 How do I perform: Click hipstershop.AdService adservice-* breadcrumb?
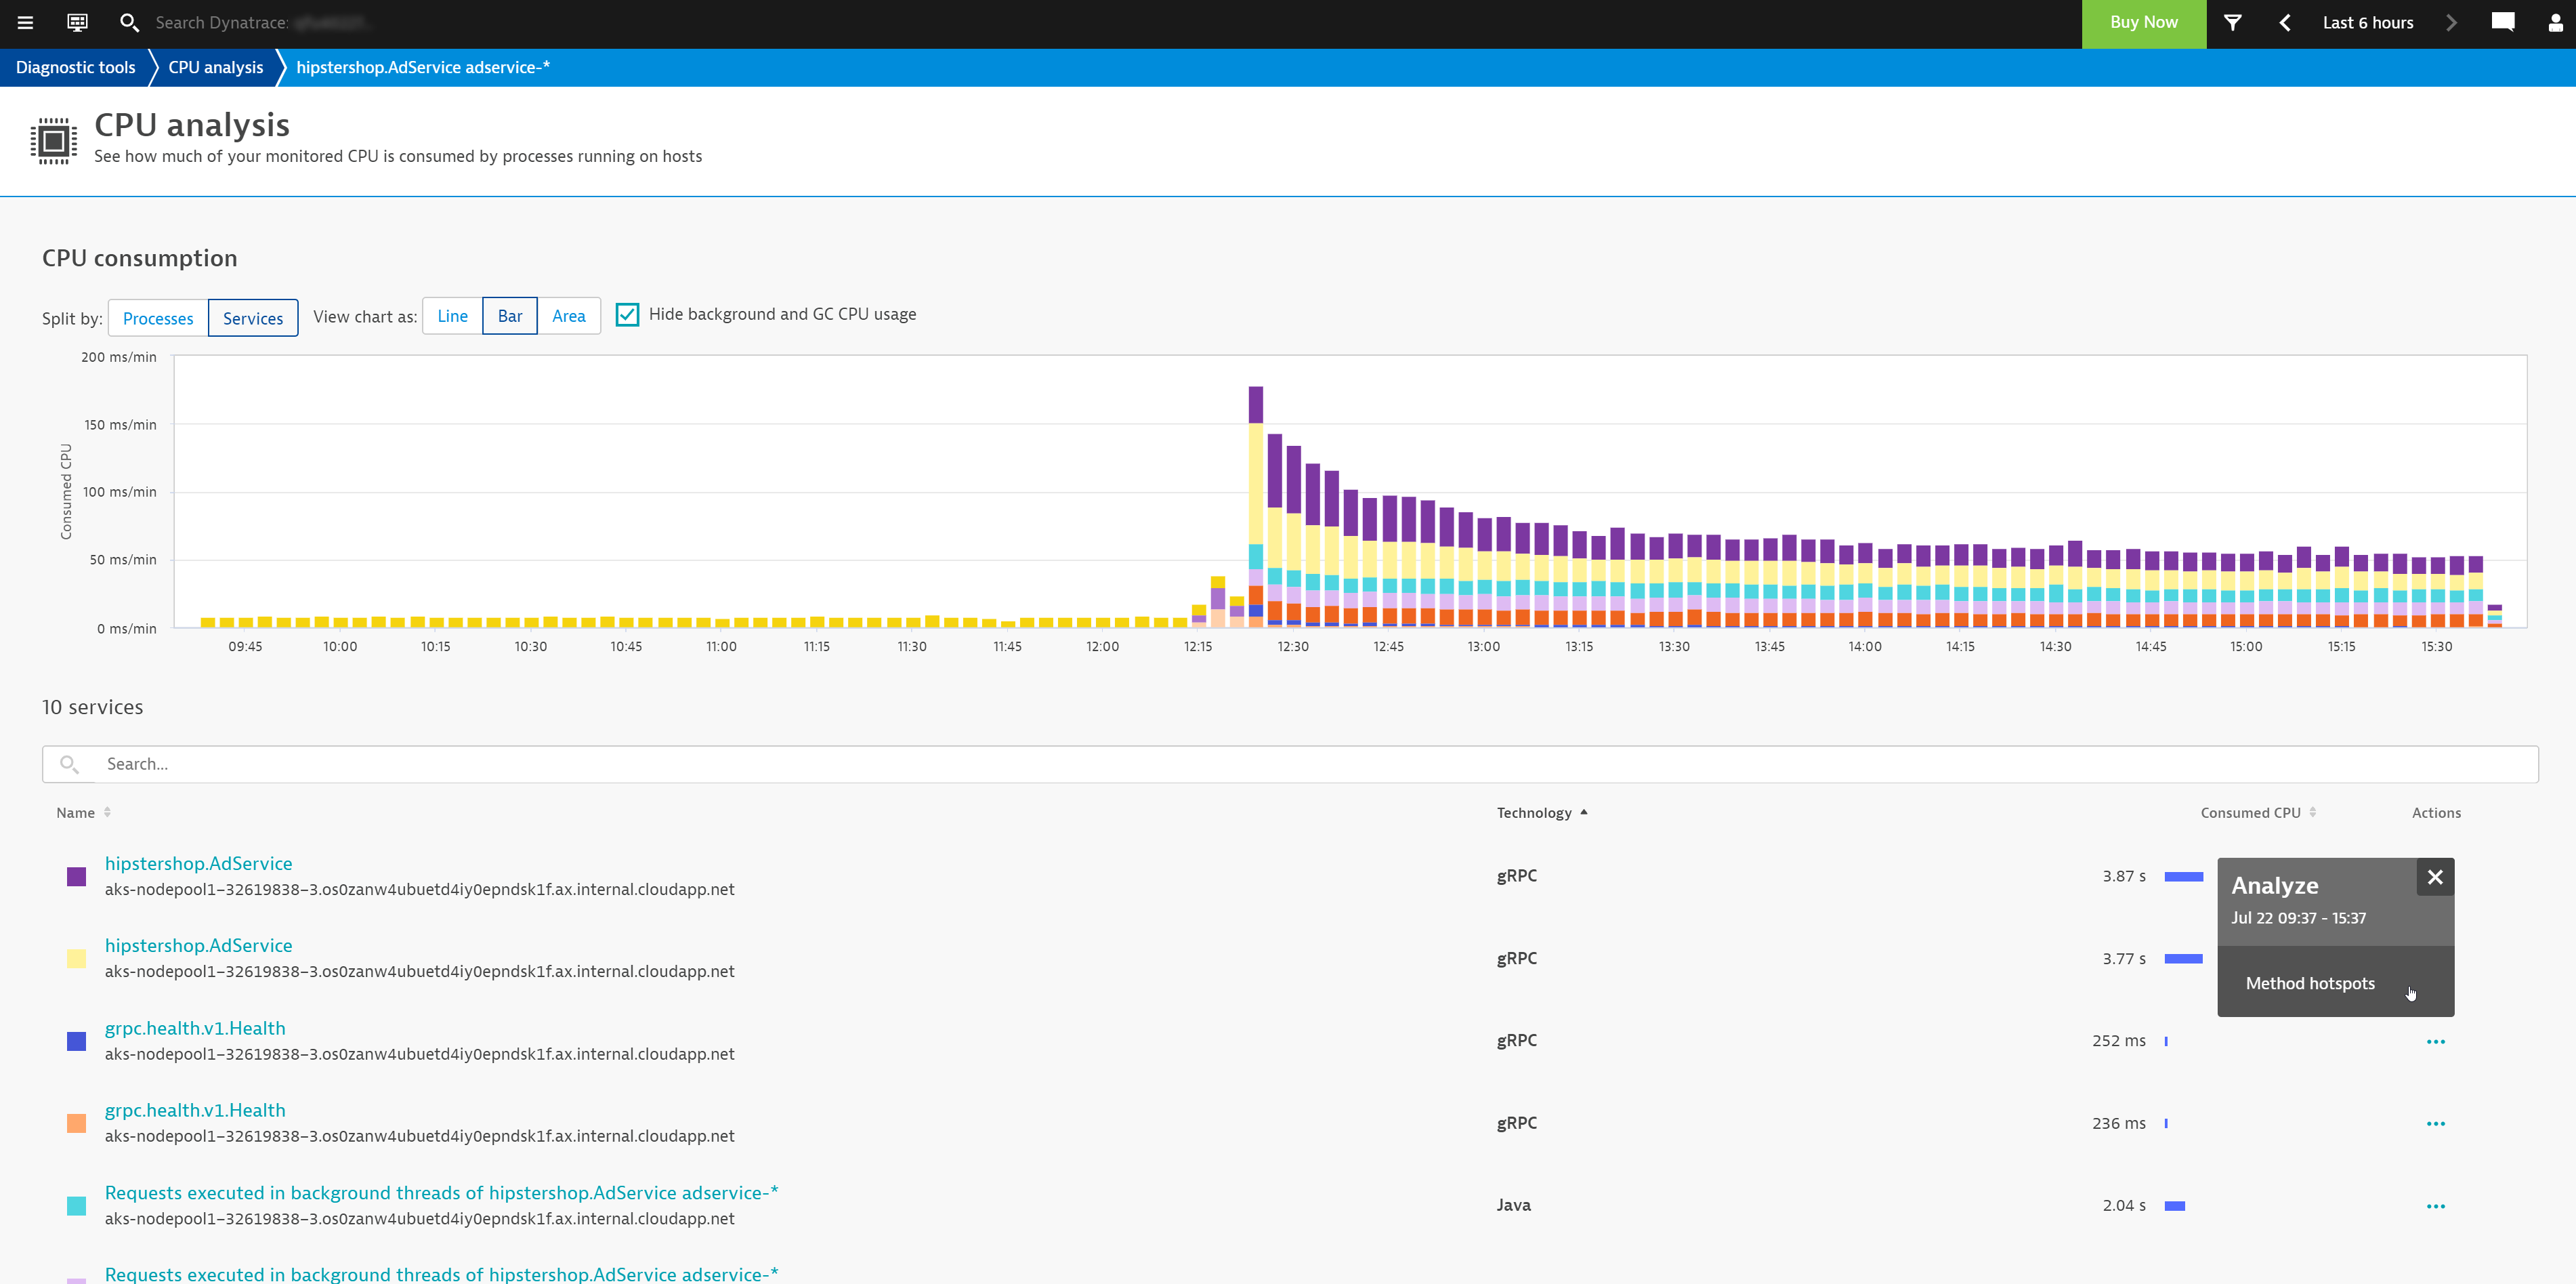click(423, 67)
